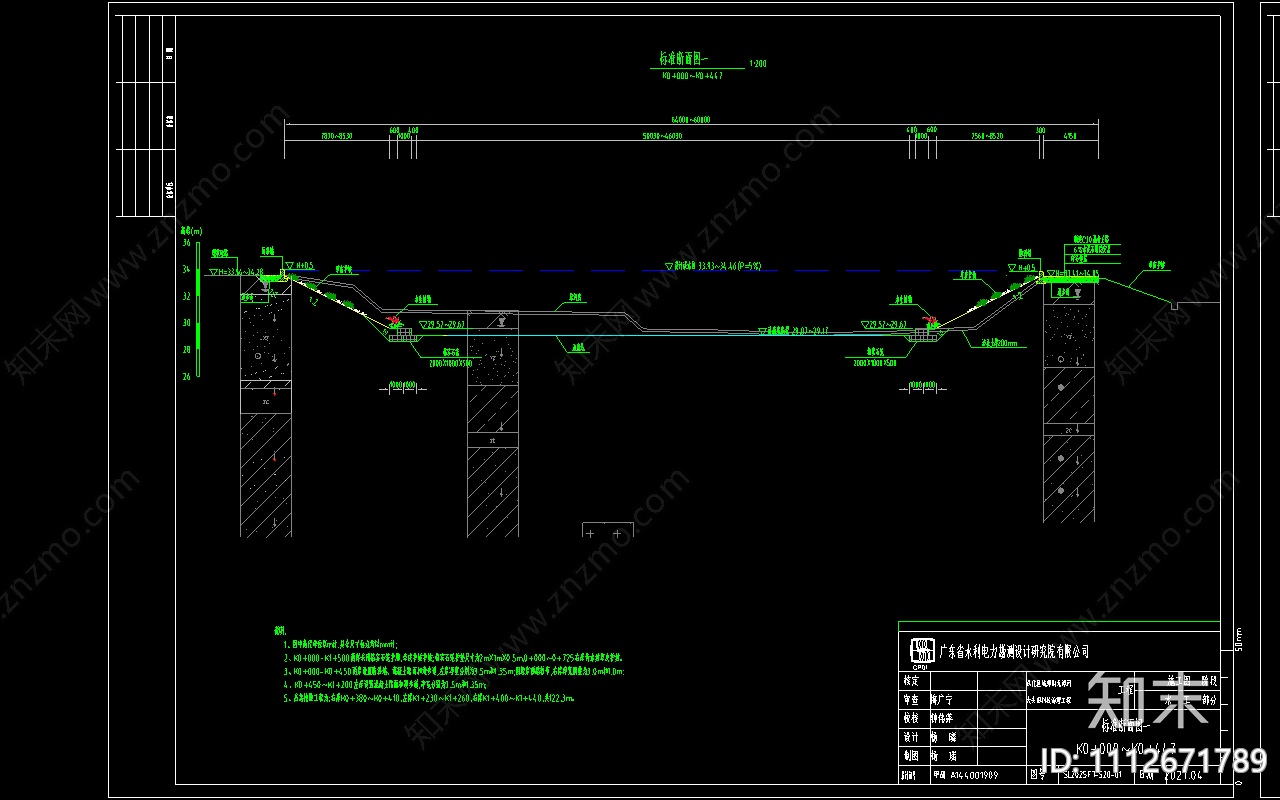
Task: Click the '图号' label in the title block
Action: click(1037, 774)
